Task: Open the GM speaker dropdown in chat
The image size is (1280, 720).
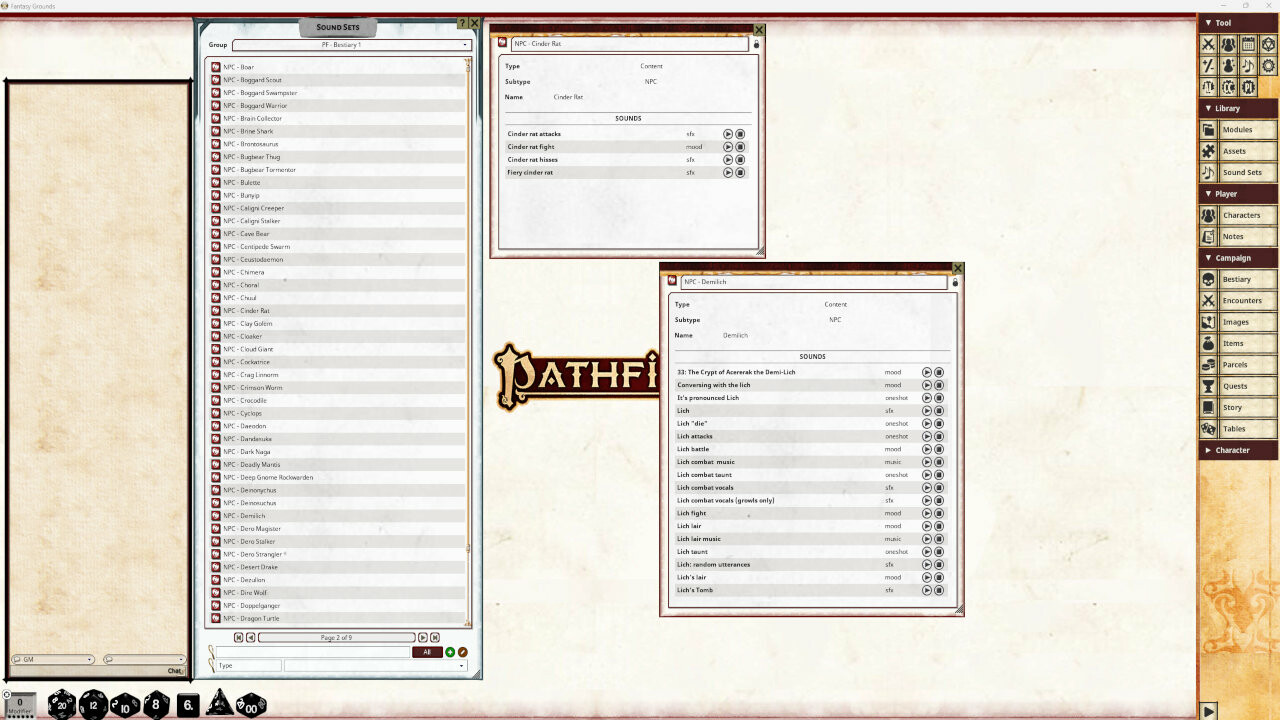Action: click(53, 660)
